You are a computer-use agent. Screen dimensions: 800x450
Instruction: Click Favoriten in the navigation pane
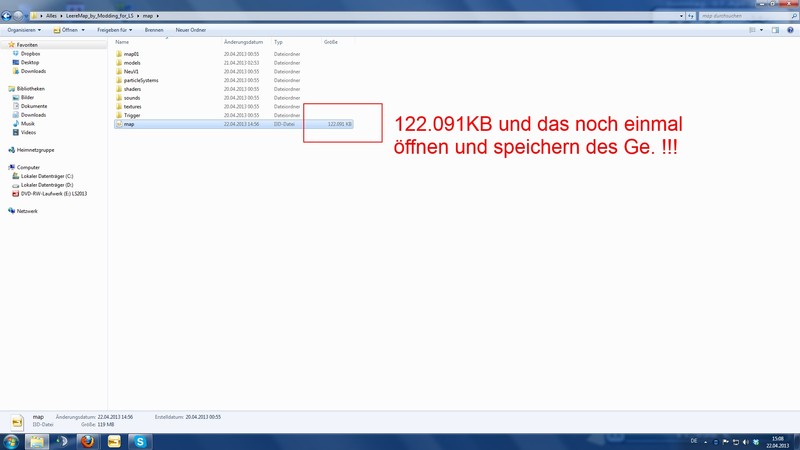[27, 45]
